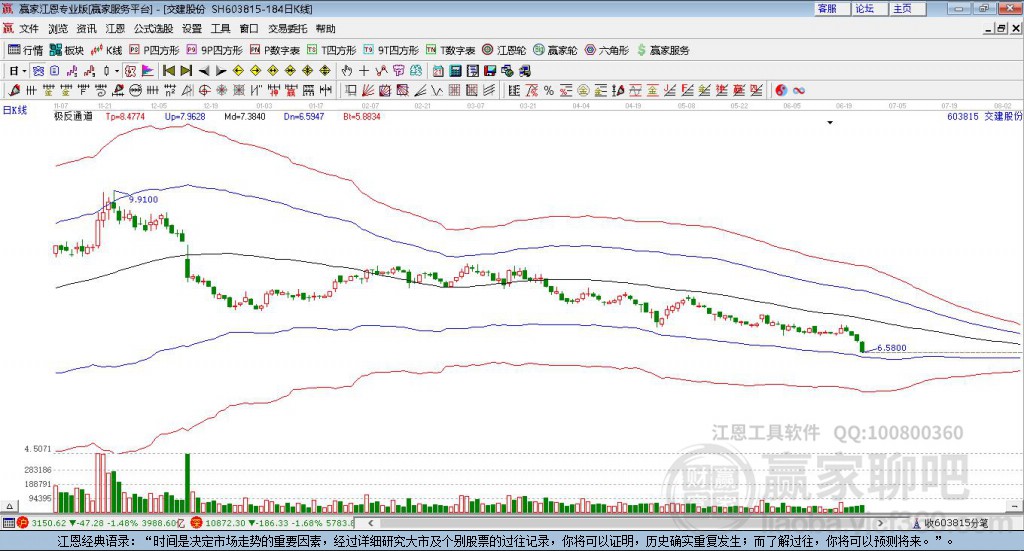Click the Up=7.9628 value
Viewport: 1024px width, 551px height.
(185, 116)
